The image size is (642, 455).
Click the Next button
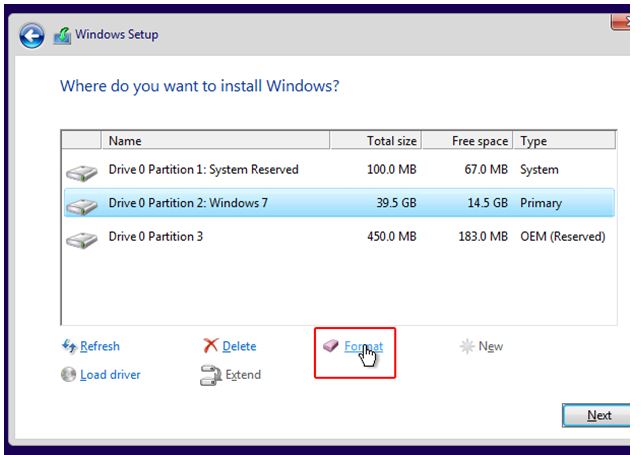tap(596, 415)
